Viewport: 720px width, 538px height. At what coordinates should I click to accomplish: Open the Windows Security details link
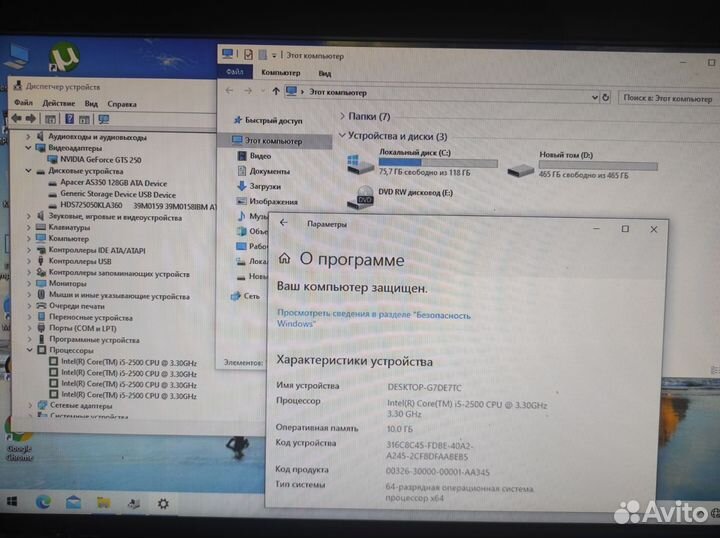[x=373, y=318]
